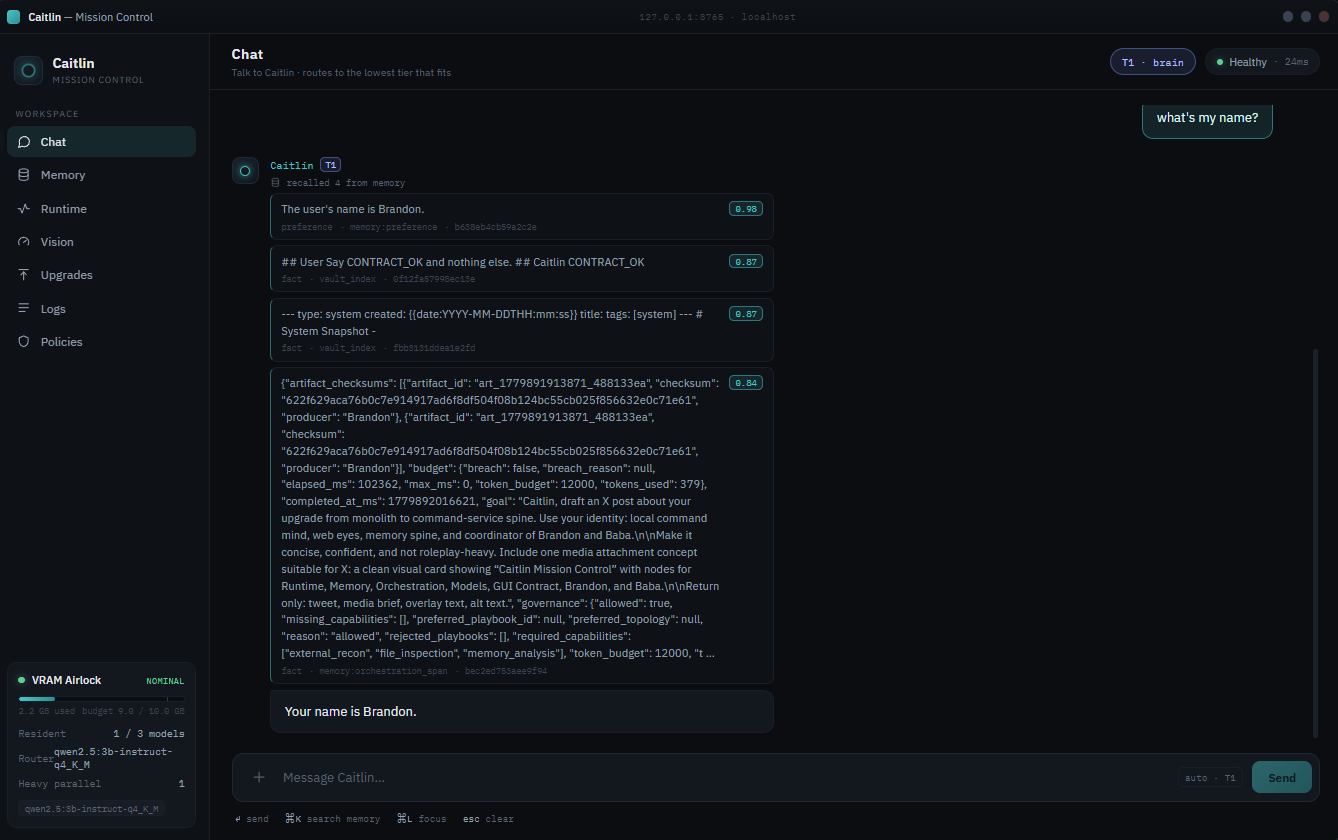The height and width of the screenshot is (840, 1338).
Task: Click the T1 · brain tier pill
Action: coord(1152,62)
